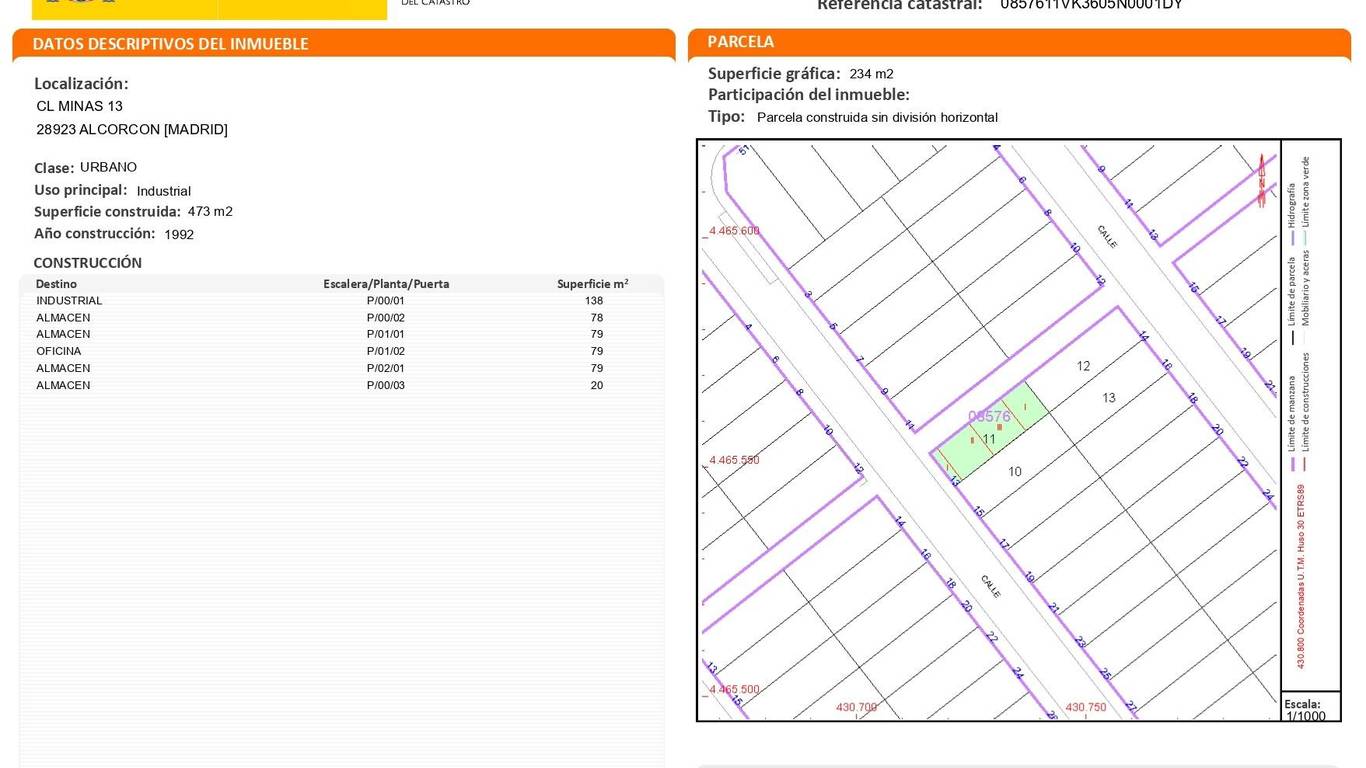Click the 'Superficie gráfica:' label

click(774, 73)
